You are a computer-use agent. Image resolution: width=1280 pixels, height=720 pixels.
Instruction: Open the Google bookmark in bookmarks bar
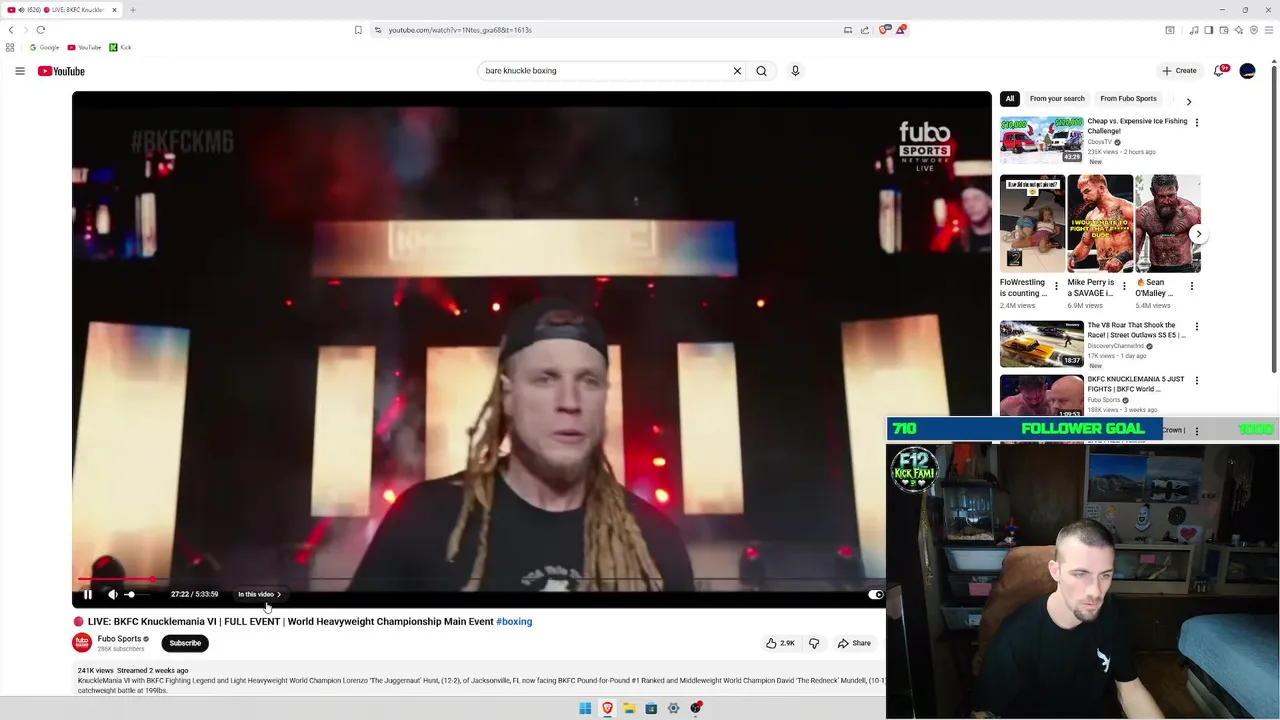tap(44, 47)
